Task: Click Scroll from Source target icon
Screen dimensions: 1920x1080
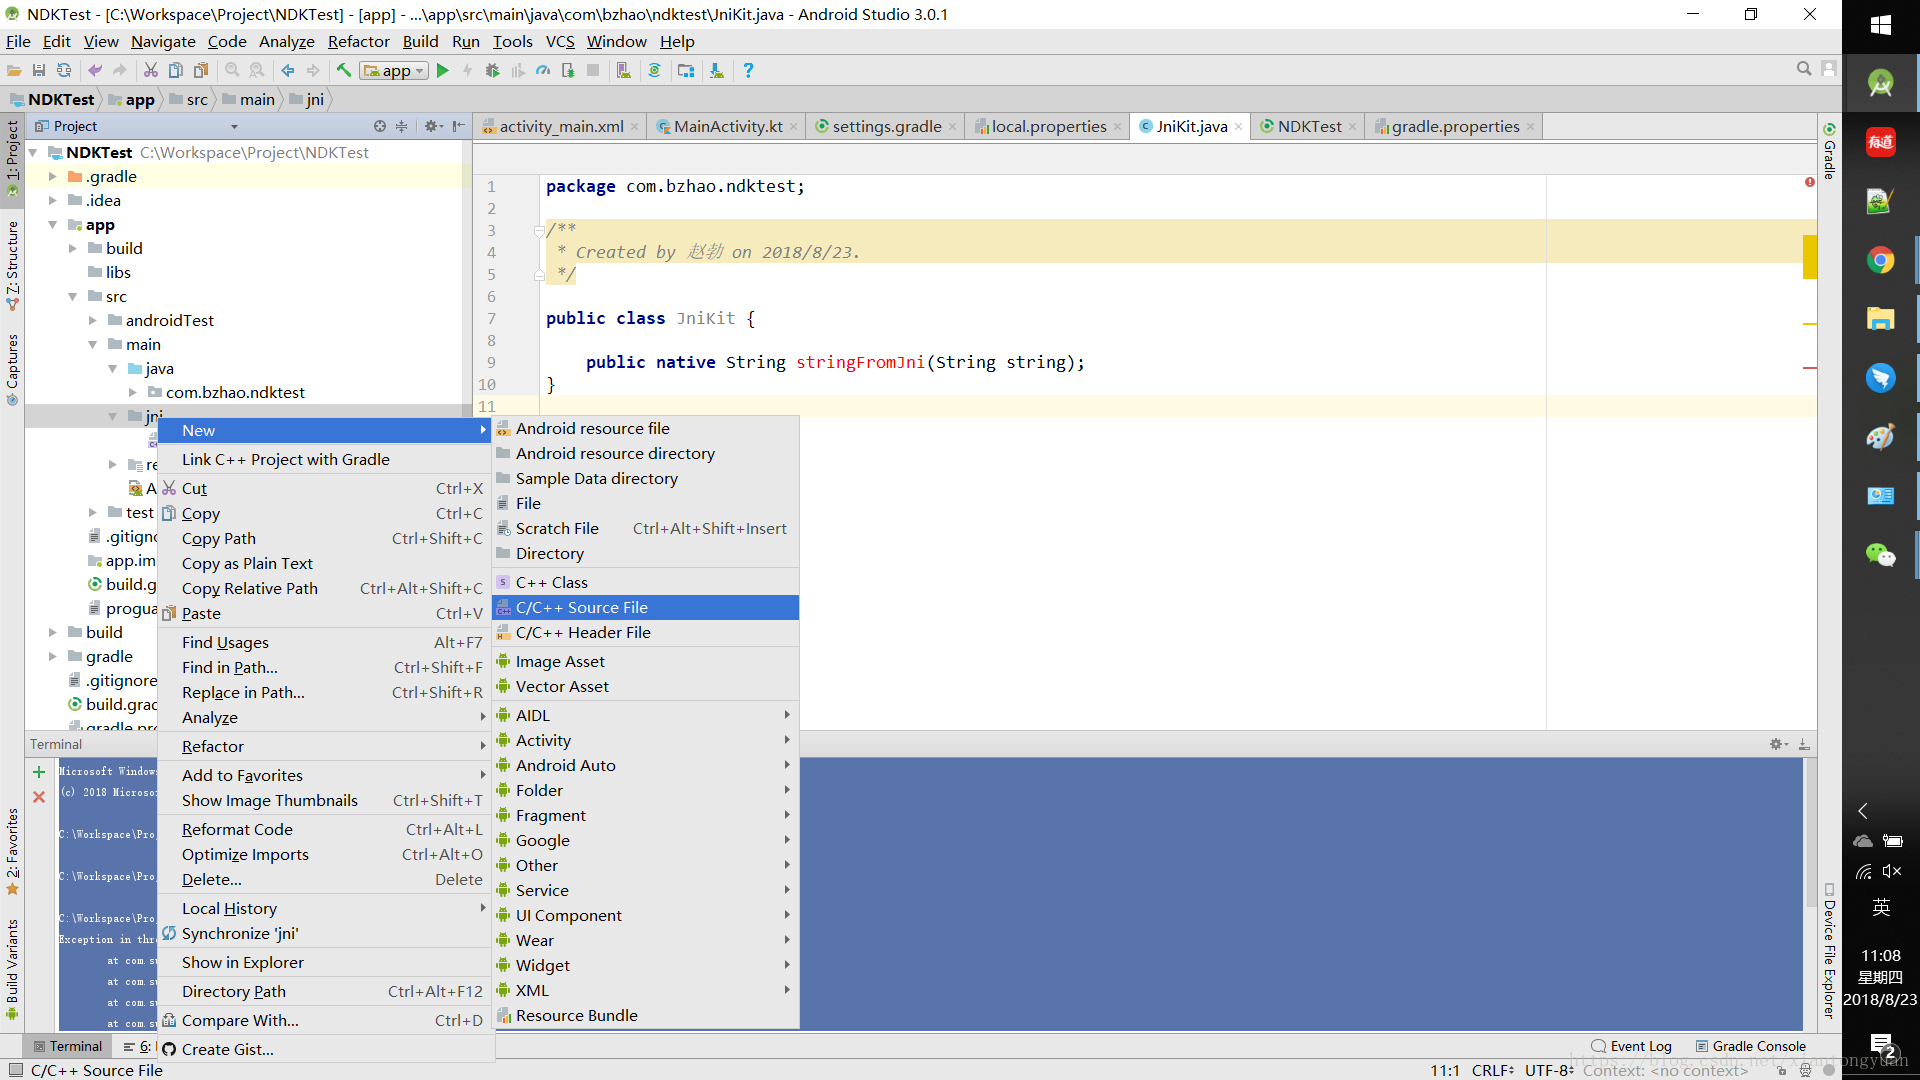Action: 380,126
